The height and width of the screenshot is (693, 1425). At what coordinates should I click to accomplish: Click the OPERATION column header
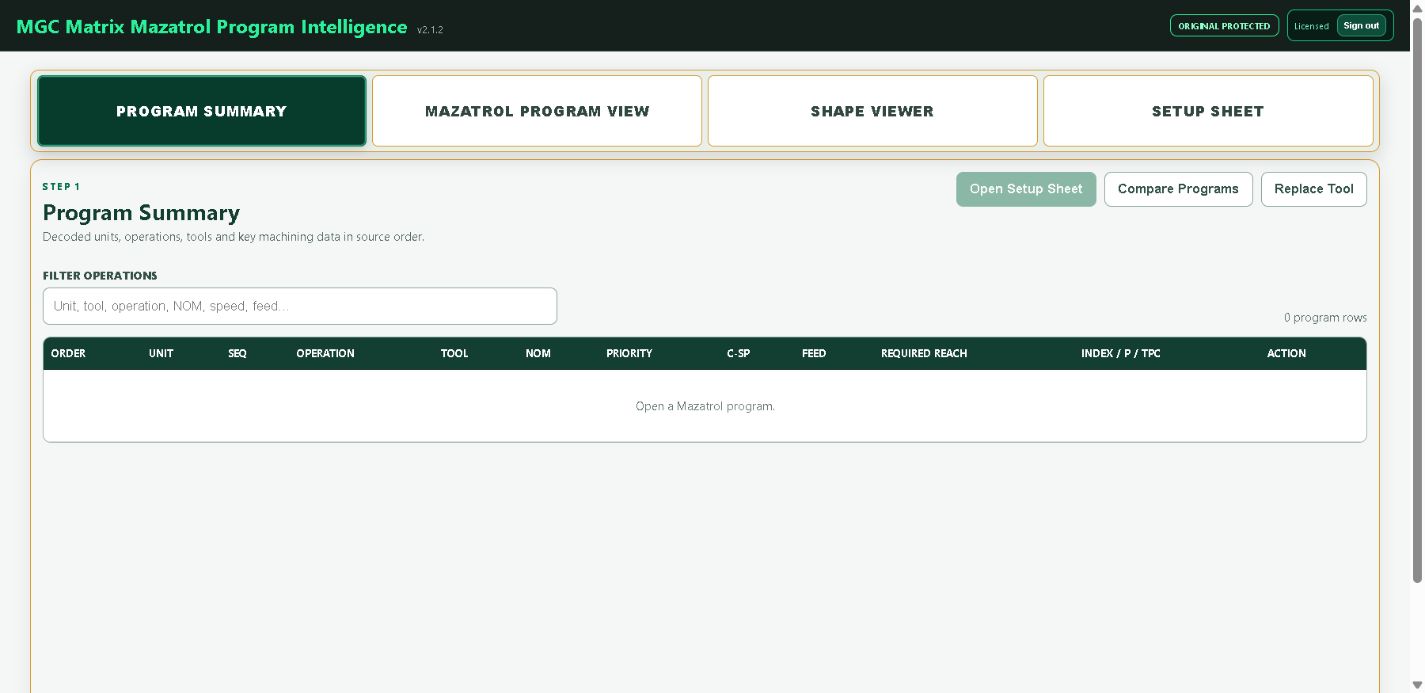pos(325,353)
